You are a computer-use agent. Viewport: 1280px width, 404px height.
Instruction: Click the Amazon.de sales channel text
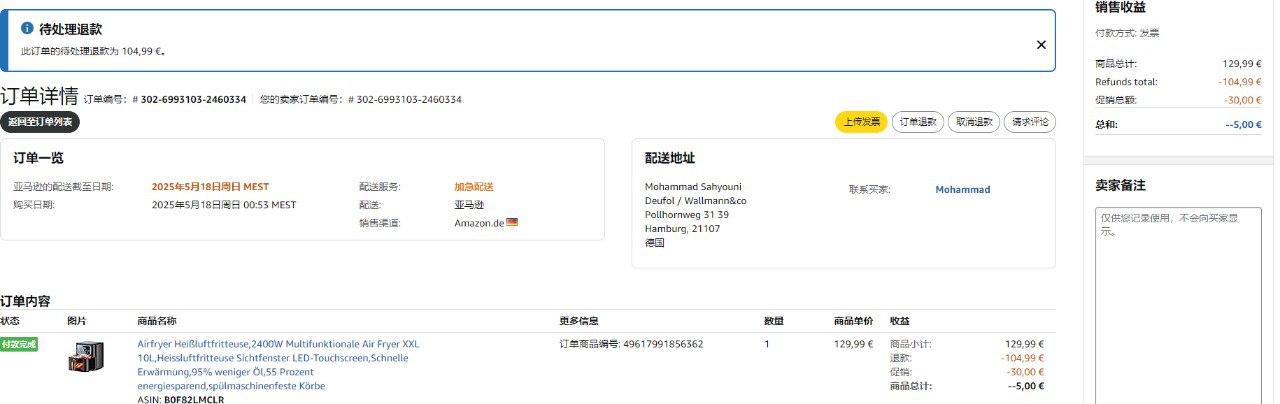click(x=479, y=223)
